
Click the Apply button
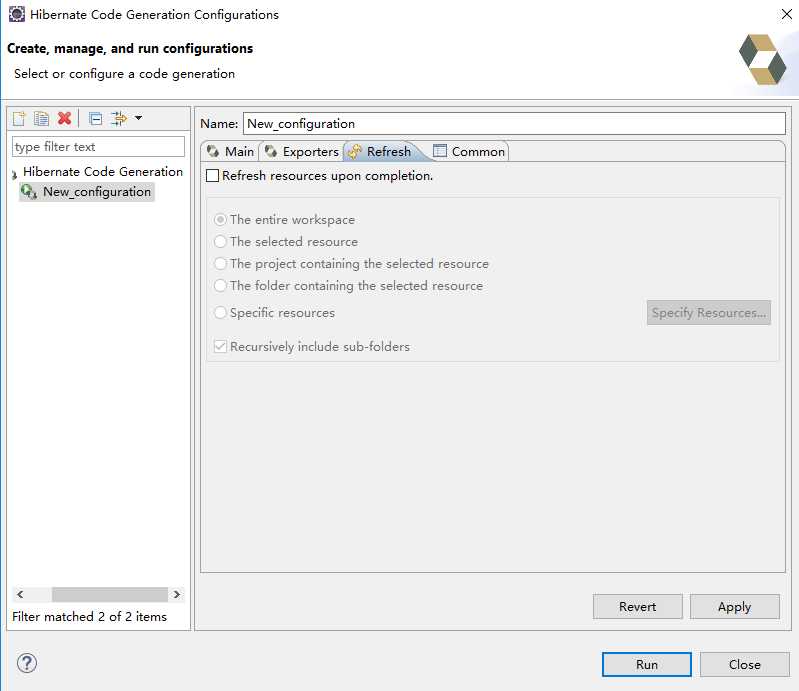point(734,606)
